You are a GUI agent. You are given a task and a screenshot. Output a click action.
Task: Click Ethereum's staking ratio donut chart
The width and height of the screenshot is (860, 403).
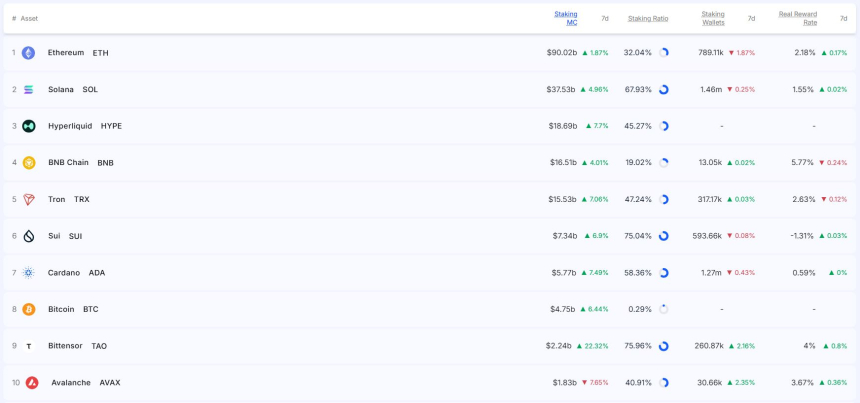pyautogui.click(x=664, y=53)
